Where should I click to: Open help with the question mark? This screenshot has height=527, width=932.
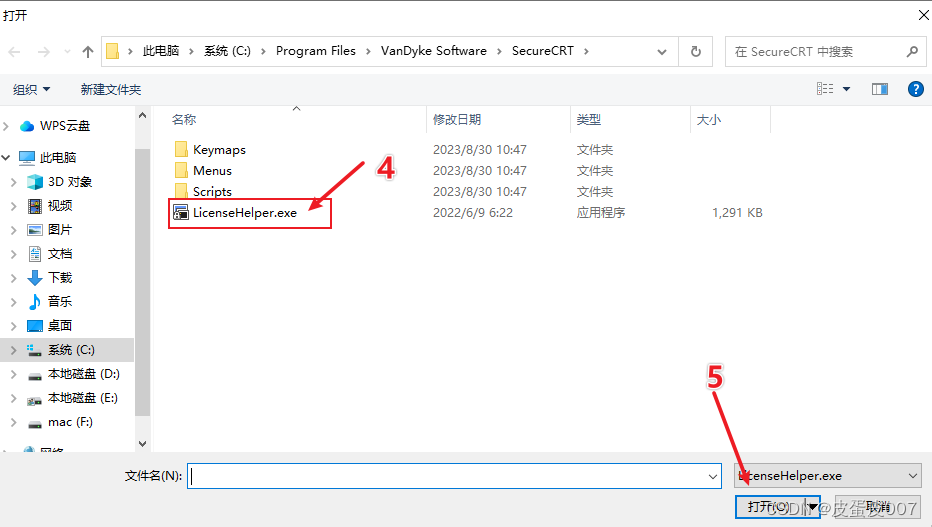click(915, 89)
